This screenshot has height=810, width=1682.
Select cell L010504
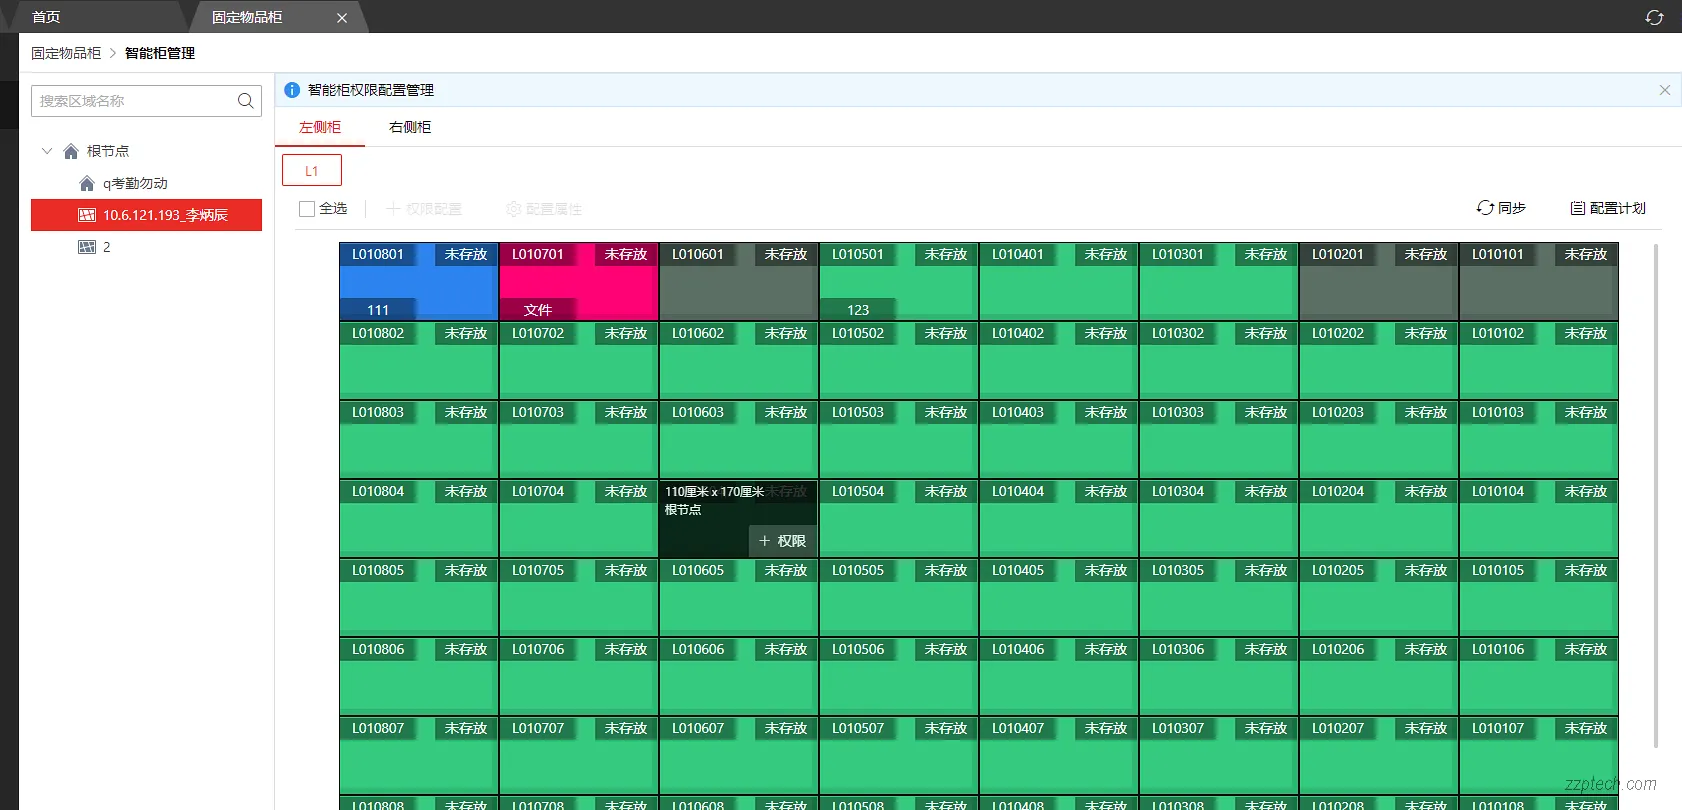click(899, 519)
